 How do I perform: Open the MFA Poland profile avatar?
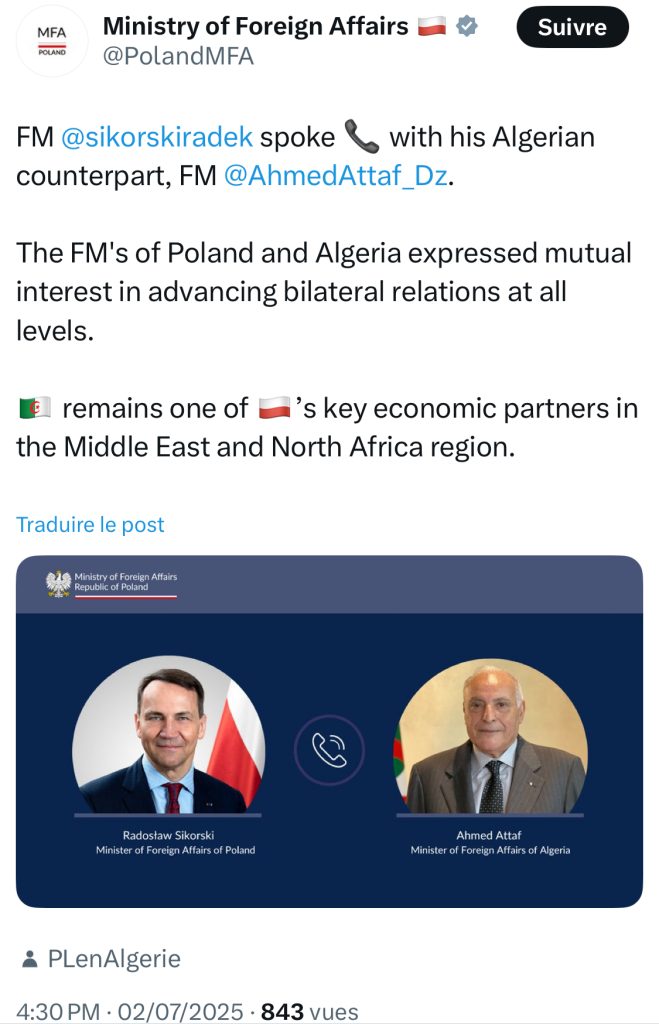[x=52, y=42]
